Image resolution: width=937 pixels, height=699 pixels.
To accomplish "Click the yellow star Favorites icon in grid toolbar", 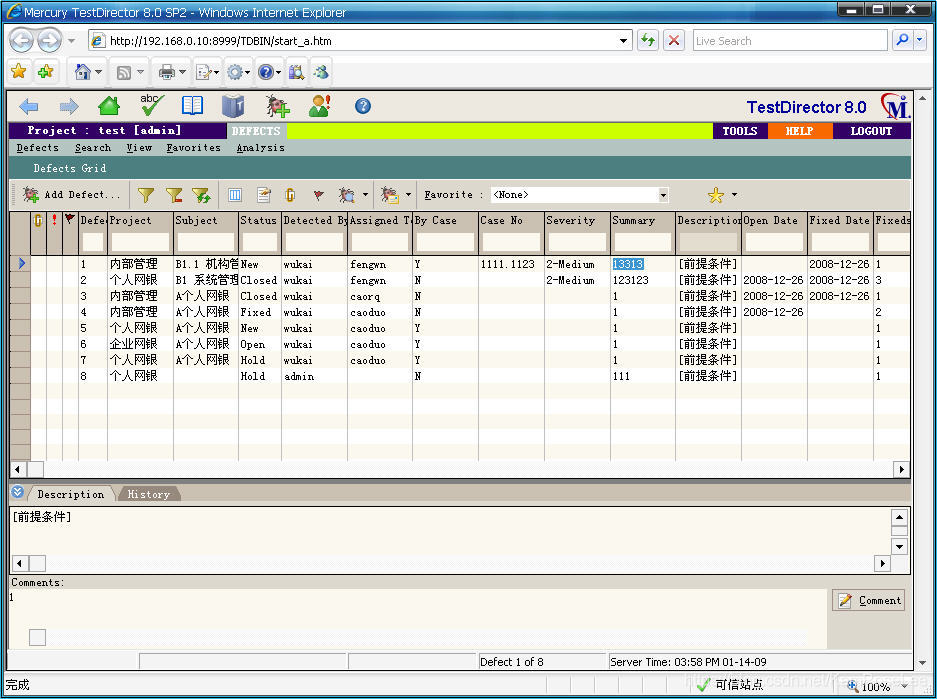I will 715,195.
